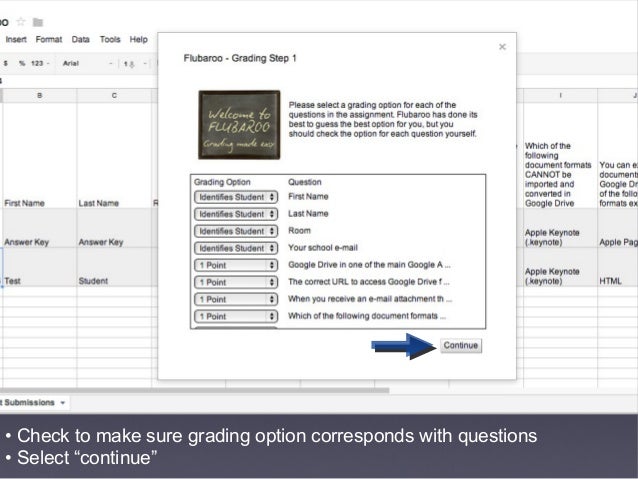Click the Answer Key cell under First Name
638x479 pixels.
(39, 228)
